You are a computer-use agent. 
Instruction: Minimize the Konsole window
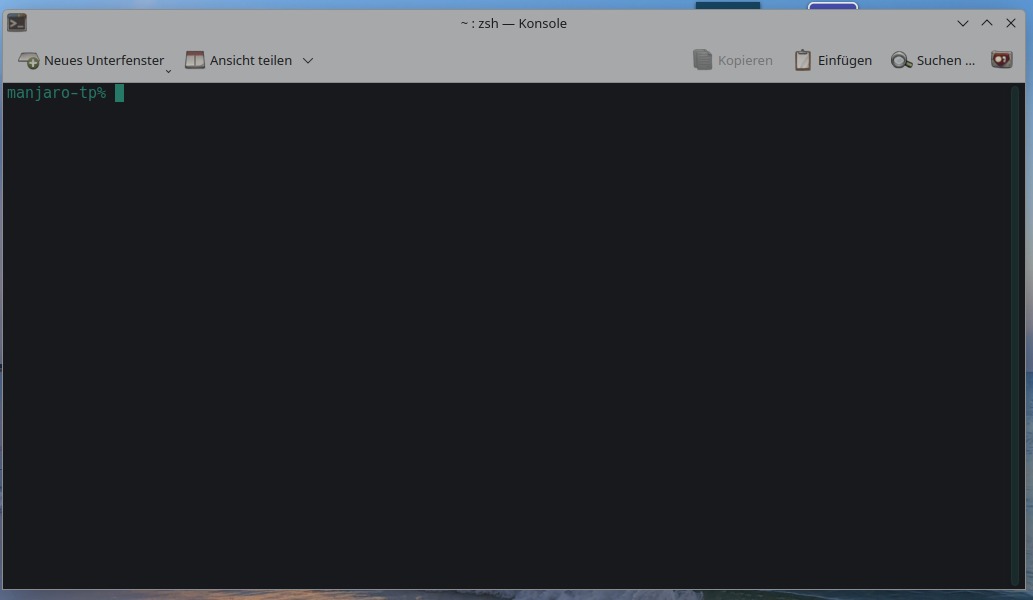tap(963, 23)
